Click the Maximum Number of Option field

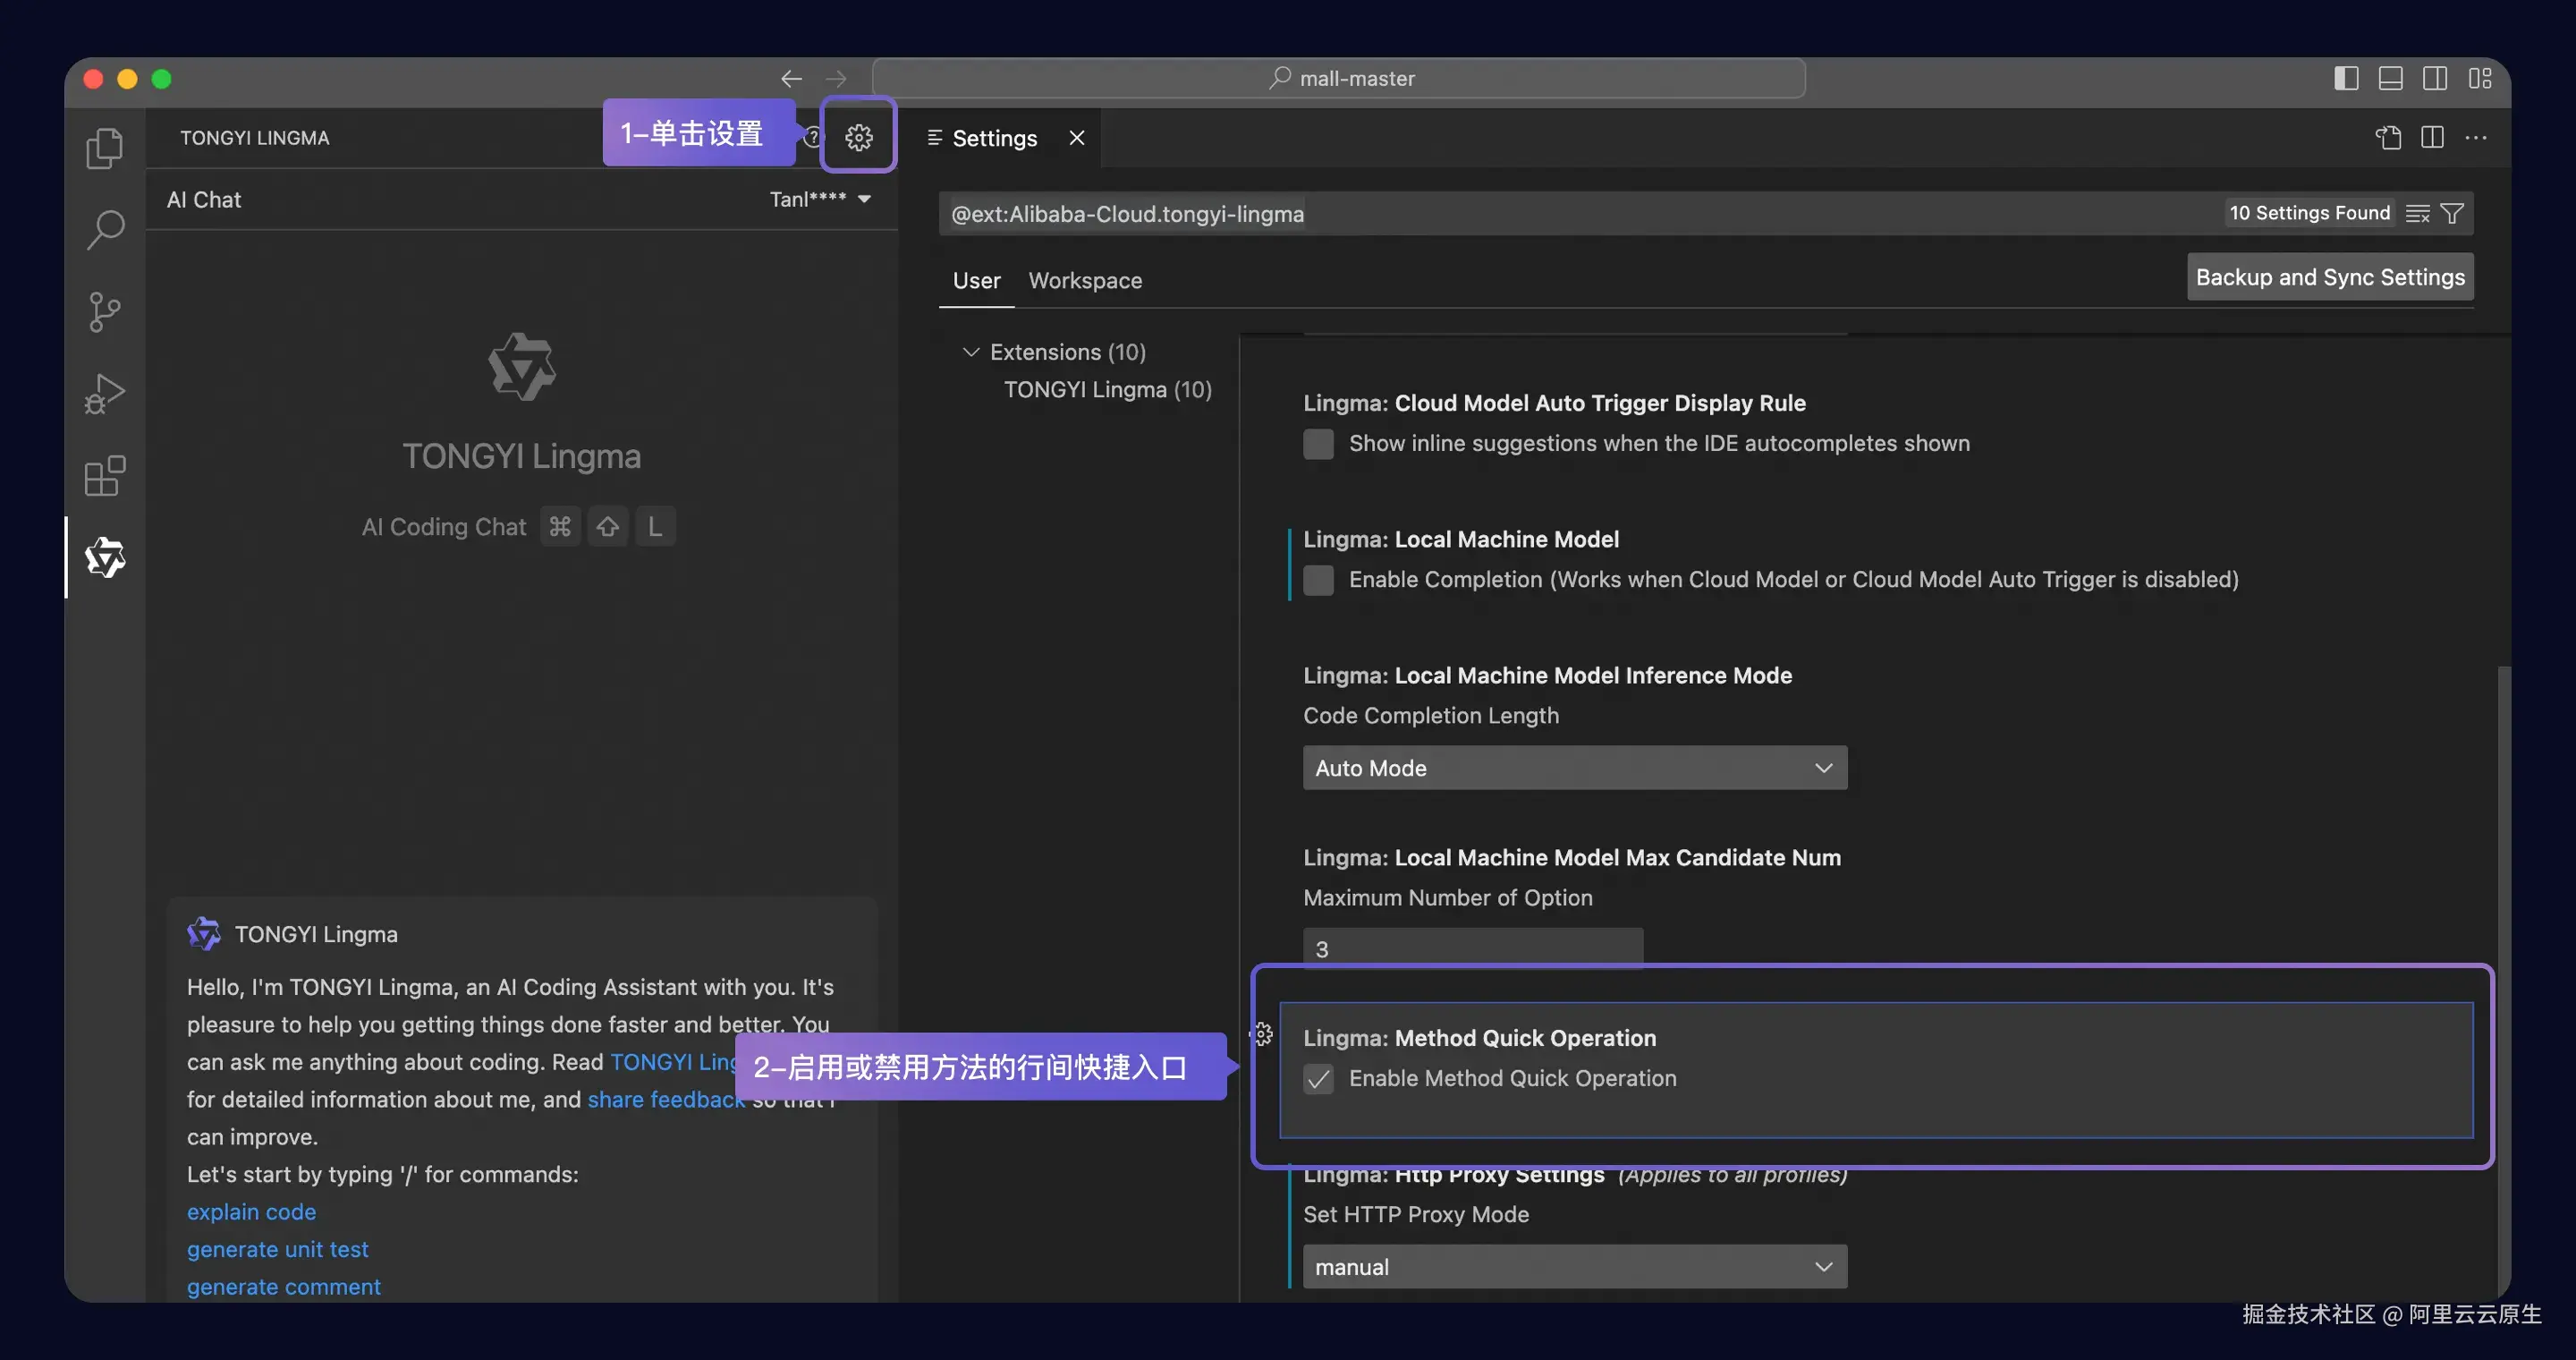click(1472, 948)
